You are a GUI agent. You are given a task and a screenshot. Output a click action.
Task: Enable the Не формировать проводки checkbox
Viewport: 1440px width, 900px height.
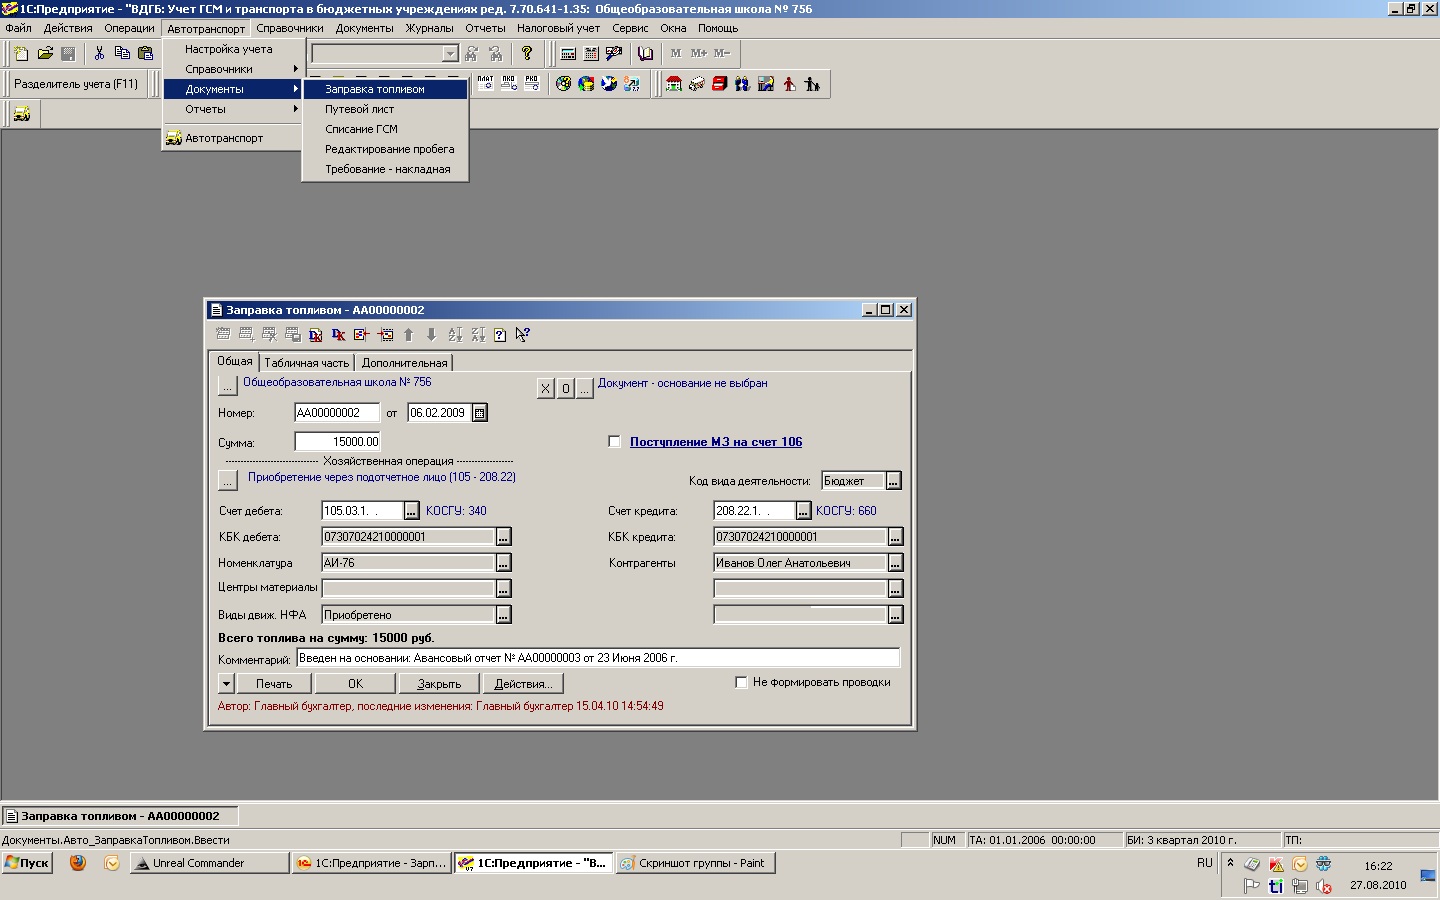(x=741, y=682)
